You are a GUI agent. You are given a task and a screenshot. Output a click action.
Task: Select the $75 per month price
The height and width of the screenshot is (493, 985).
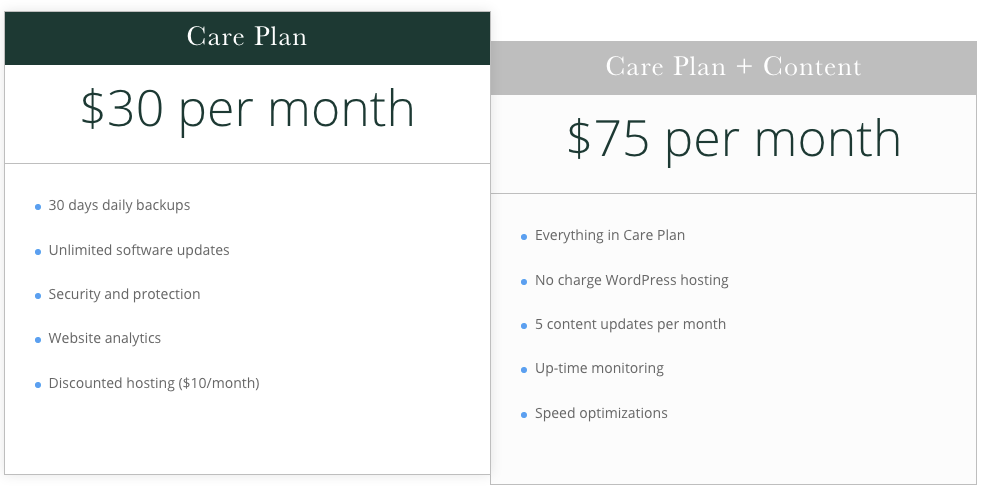click(x=733, y=140)
